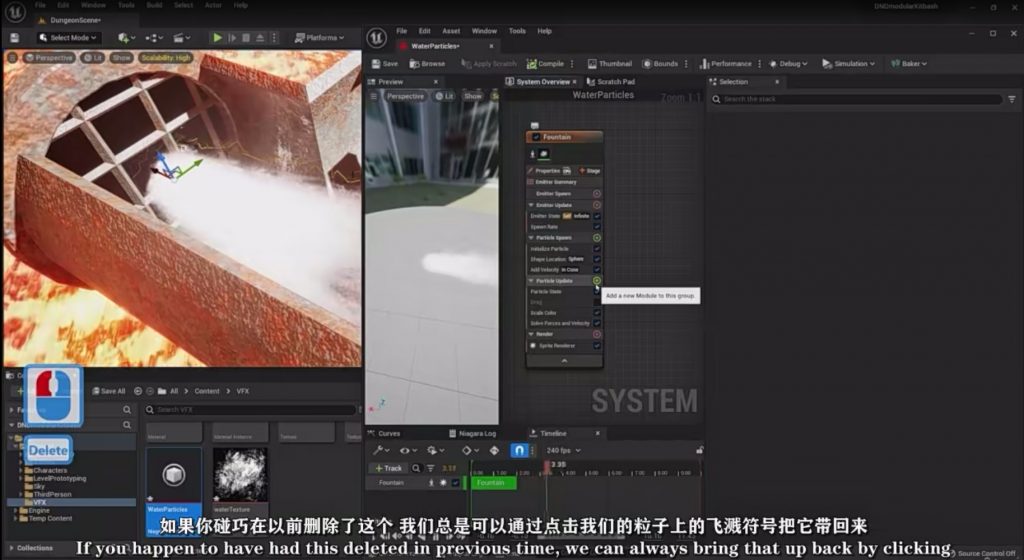Open the timeline track filter icon
This screenshot has width=1024, height=560.
[x=431, y=468]
